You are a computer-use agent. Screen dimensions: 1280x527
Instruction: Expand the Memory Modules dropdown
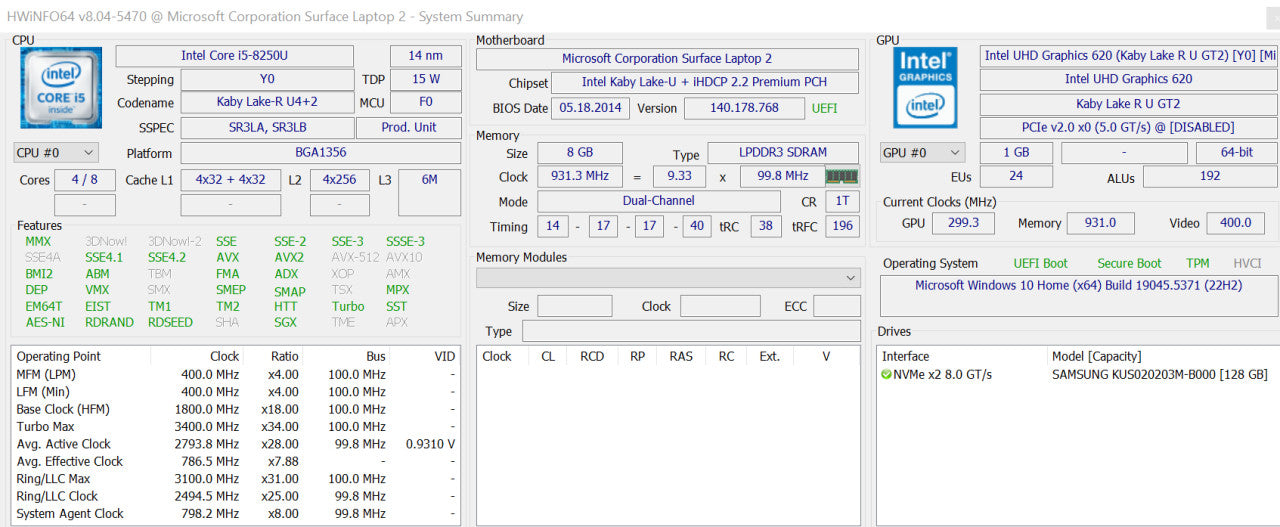tap(668, 277)
